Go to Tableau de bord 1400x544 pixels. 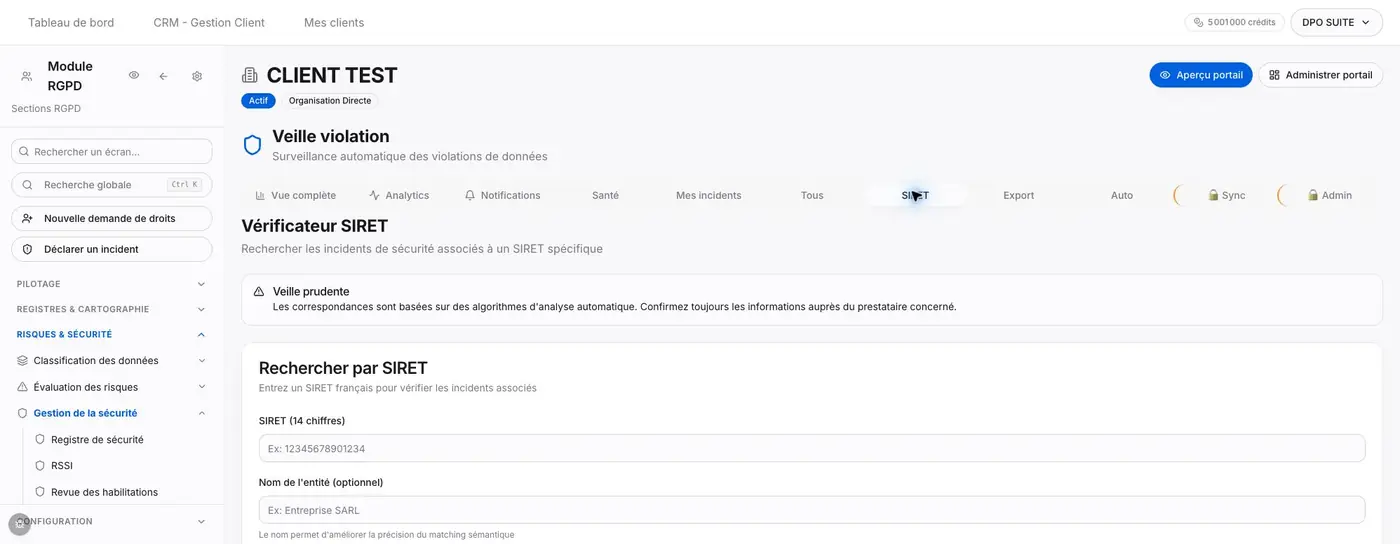tap(71, 22)
